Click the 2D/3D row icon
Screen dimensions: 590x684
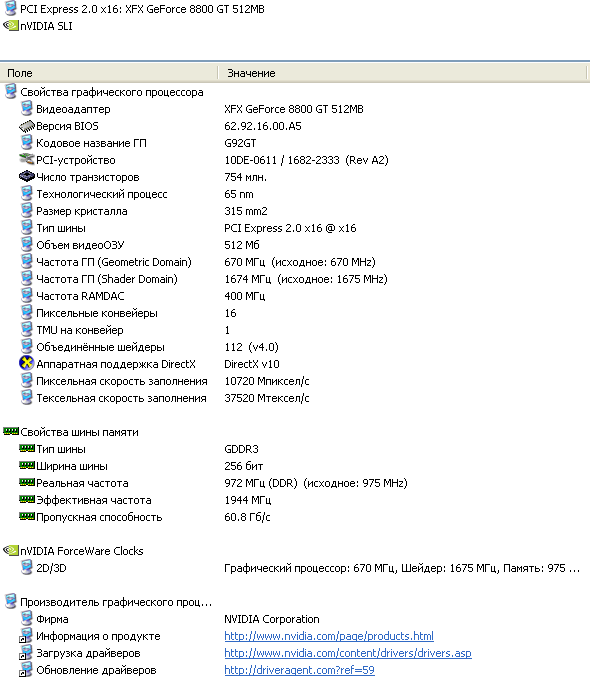(27, 568)
